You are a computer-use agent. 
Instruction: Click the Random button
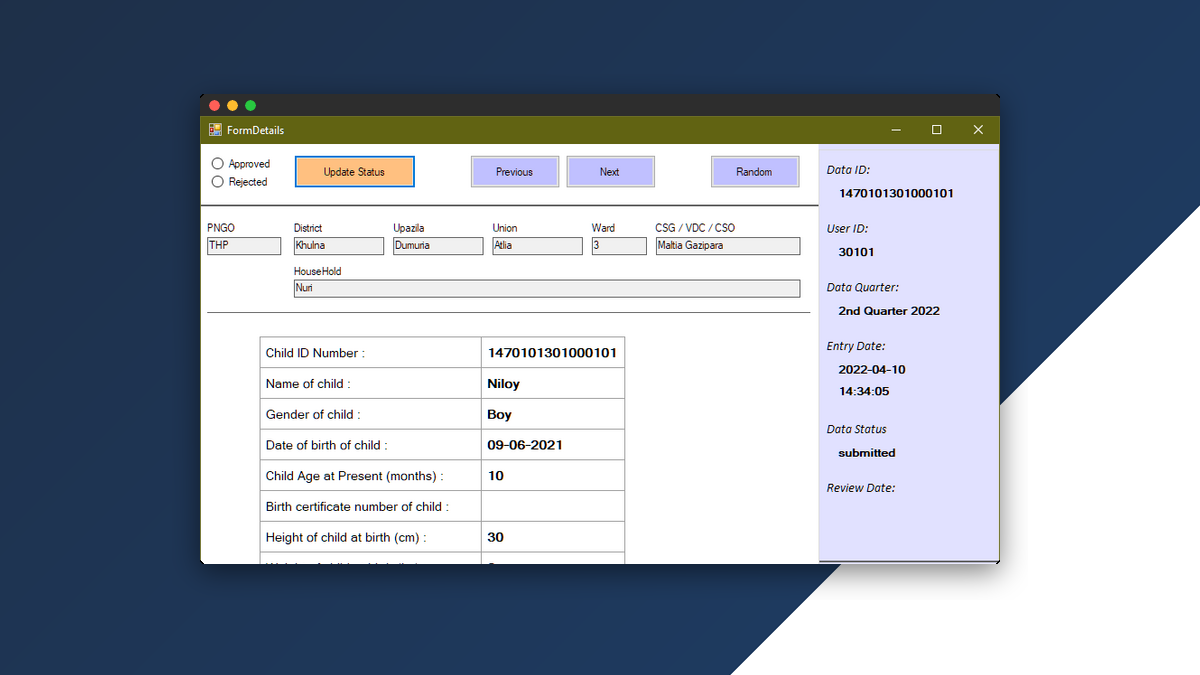click(754, 171)
